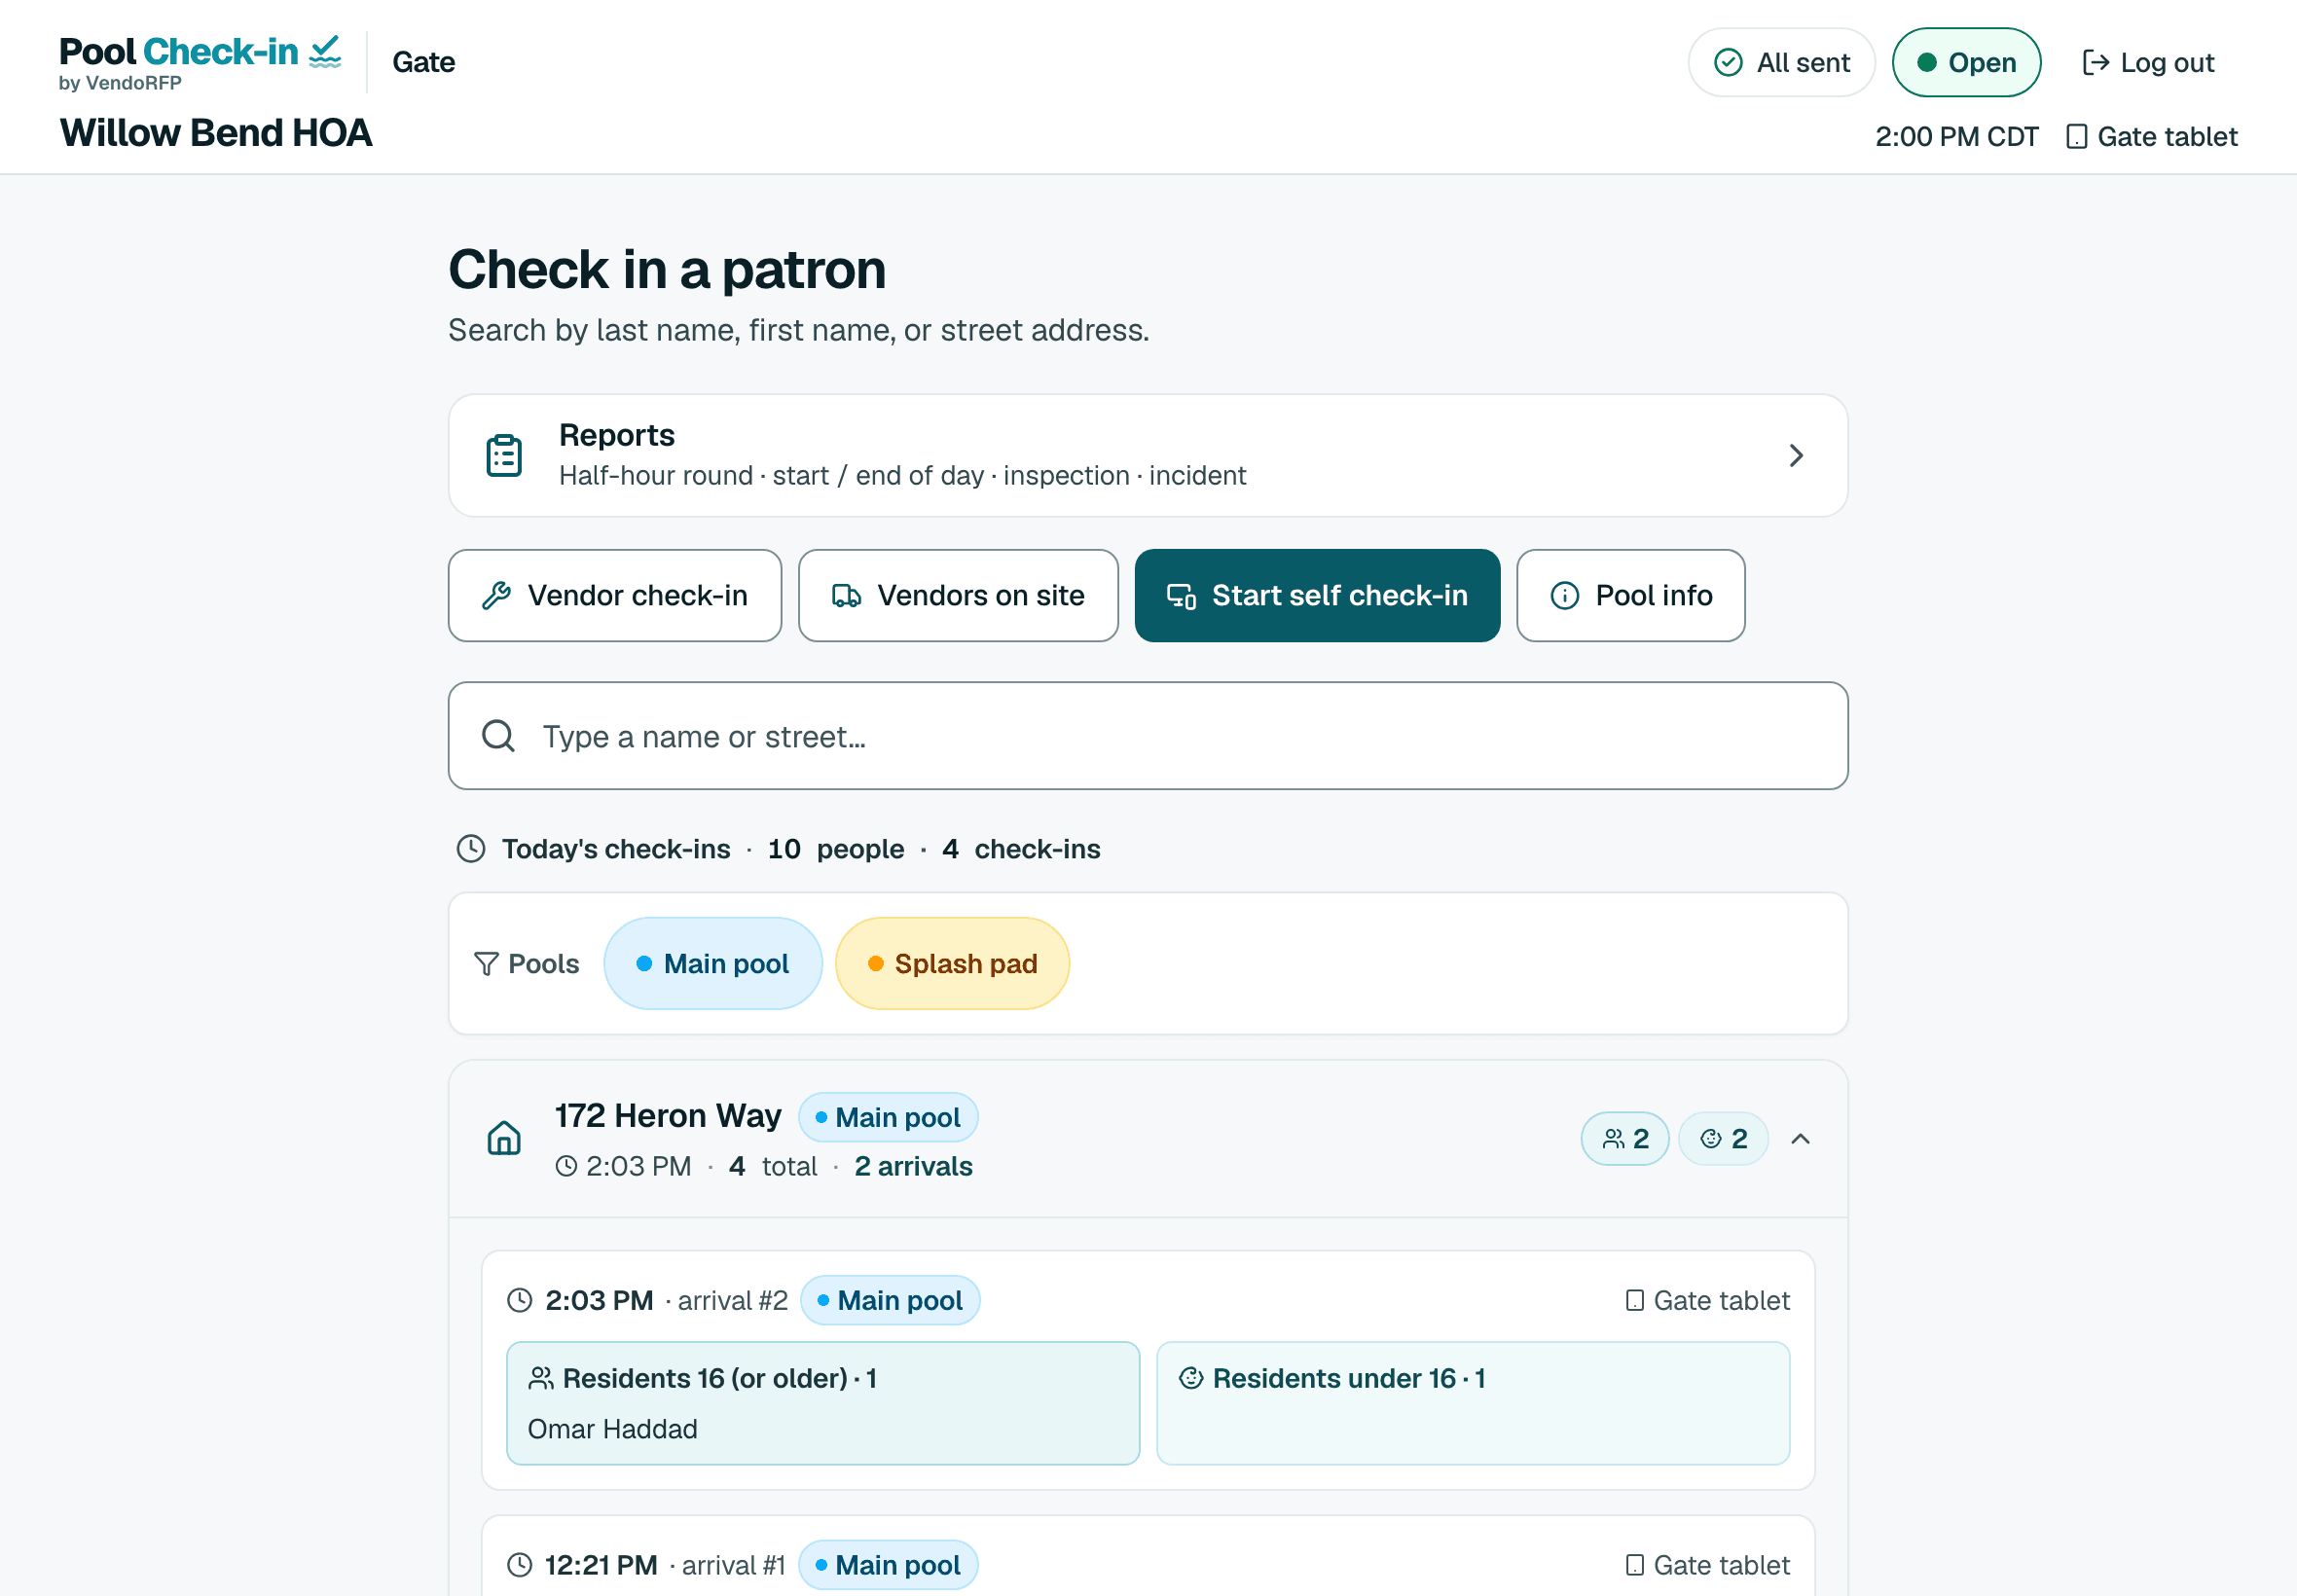Click the Willow Bend HOA title
The height and width of the screenshot is (1596, 2297).
(216, 133)
